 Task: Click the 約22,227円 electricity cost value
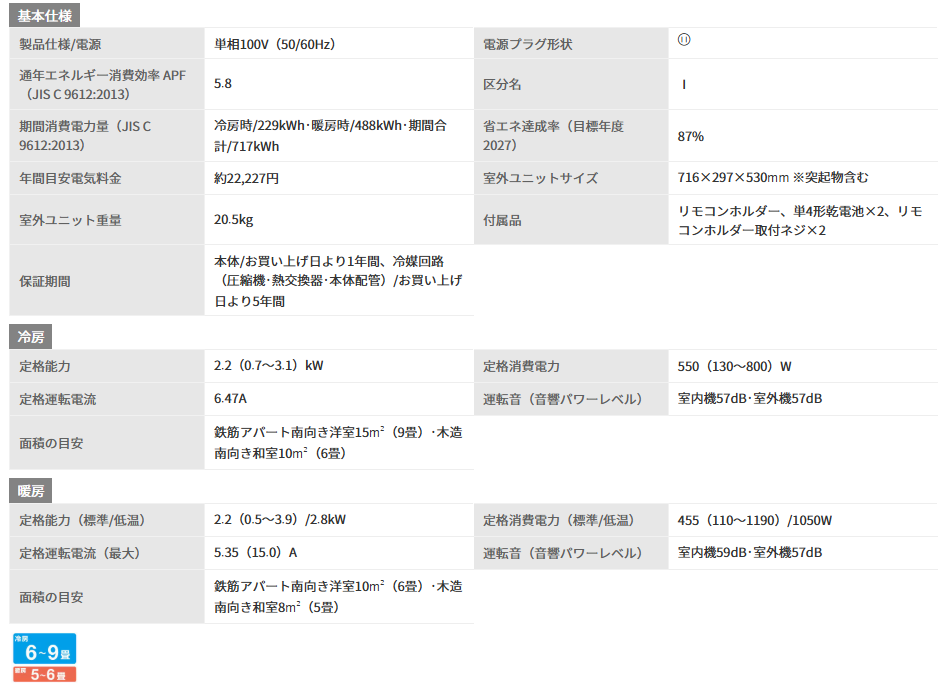246,178
